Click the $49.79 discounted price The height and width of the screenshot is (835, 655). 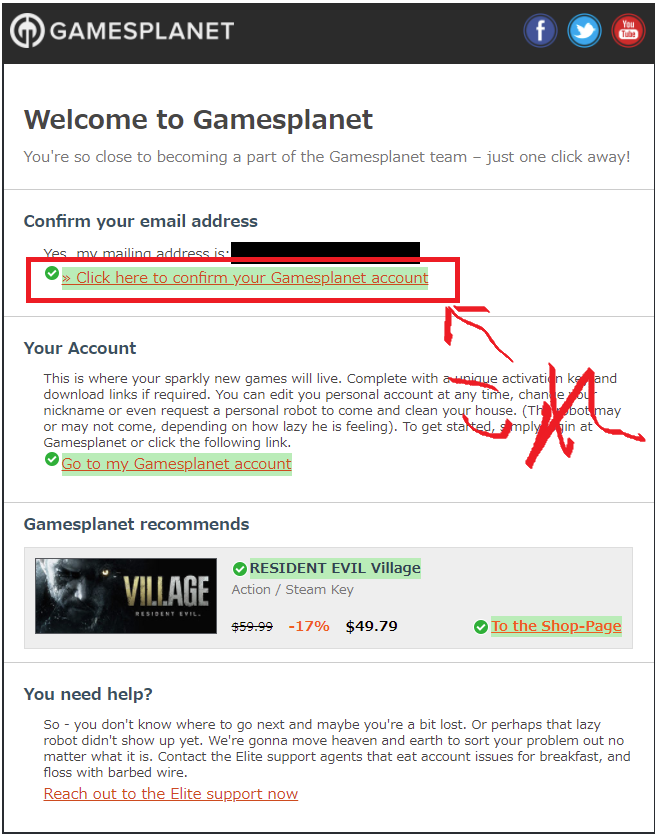pyautogui.click(x=372, y=626)
